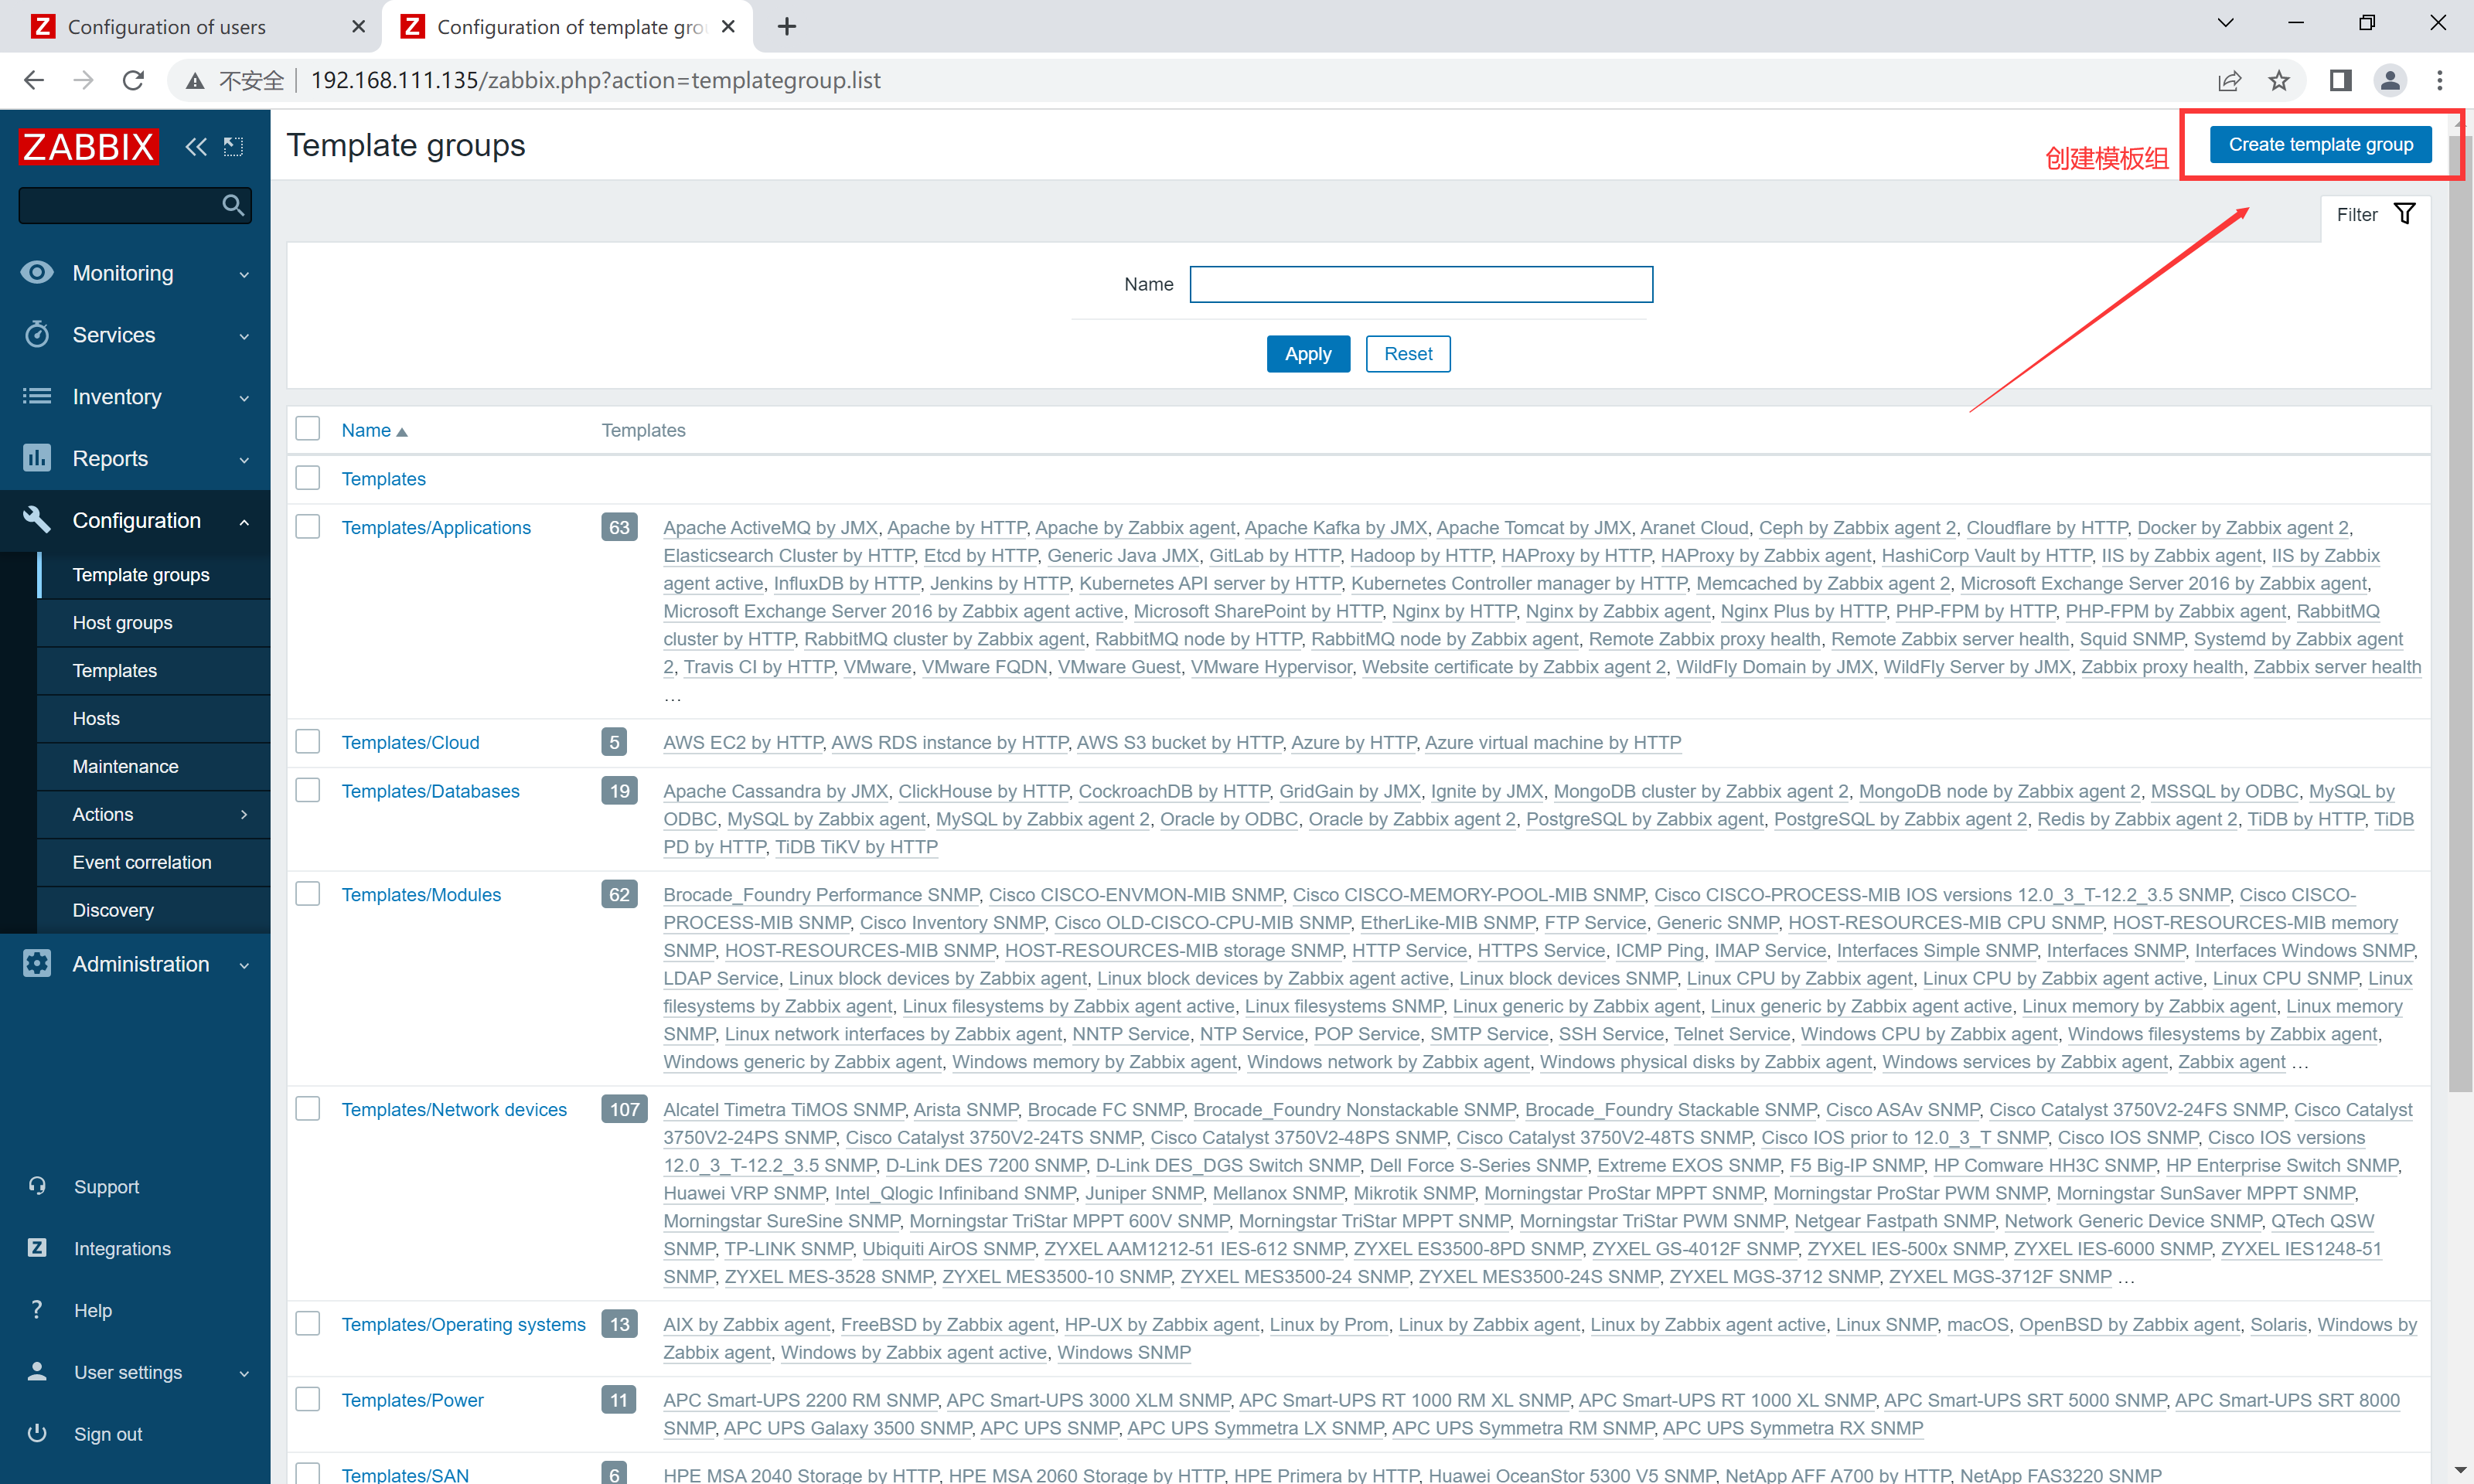Open Event correlation menu item
Image resolution: width=2474 pixels, height=1484 pixels.
tap(153, 862)
